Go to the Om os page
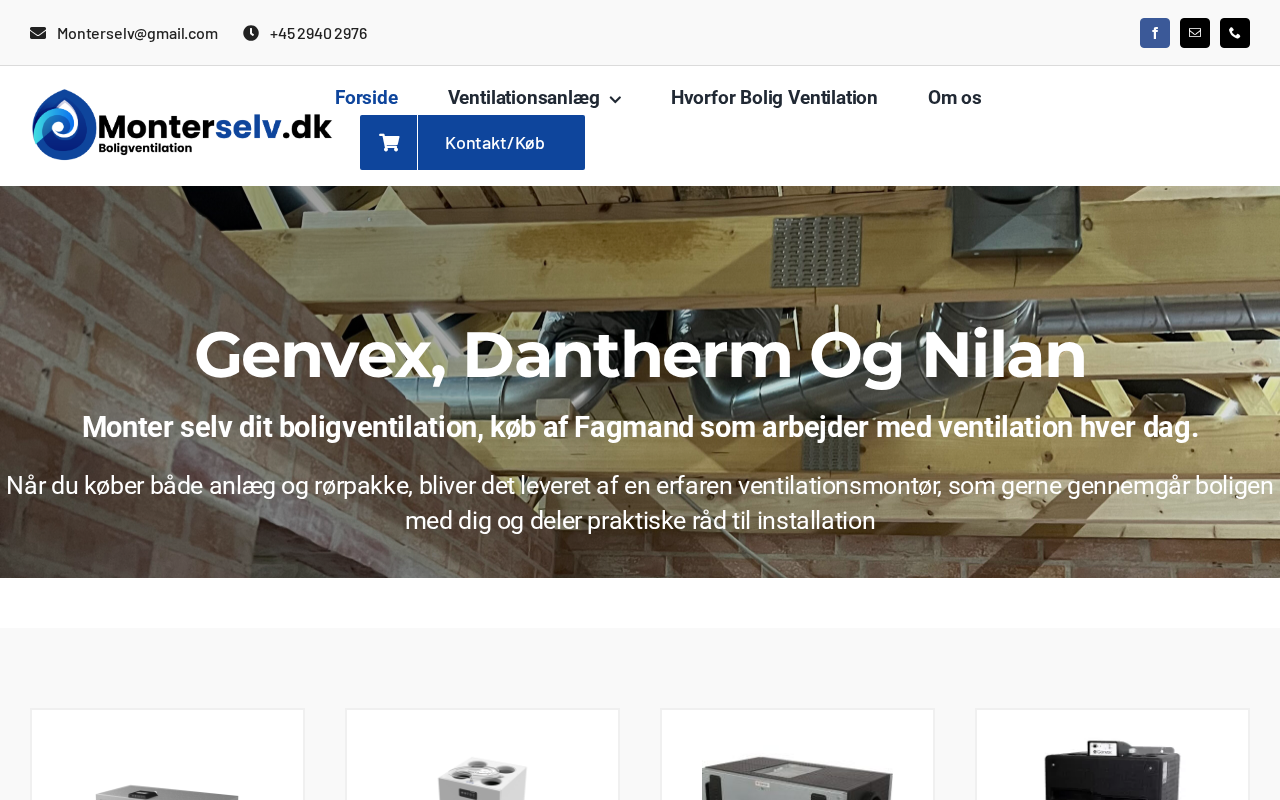The height and width of the screenshot is (800, 1280). click(x=954, y=97)
